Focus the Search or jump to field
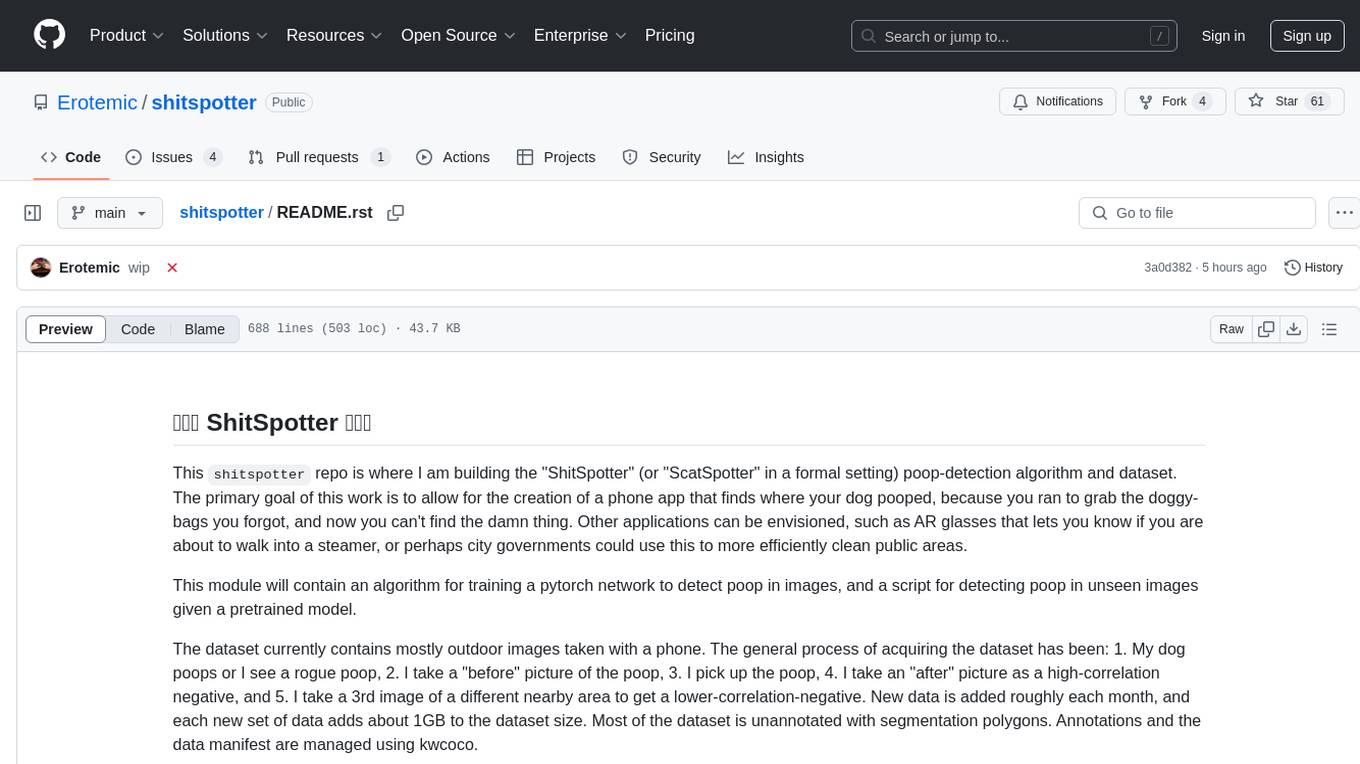The image size is (1360, 764). click(1014, 36)
